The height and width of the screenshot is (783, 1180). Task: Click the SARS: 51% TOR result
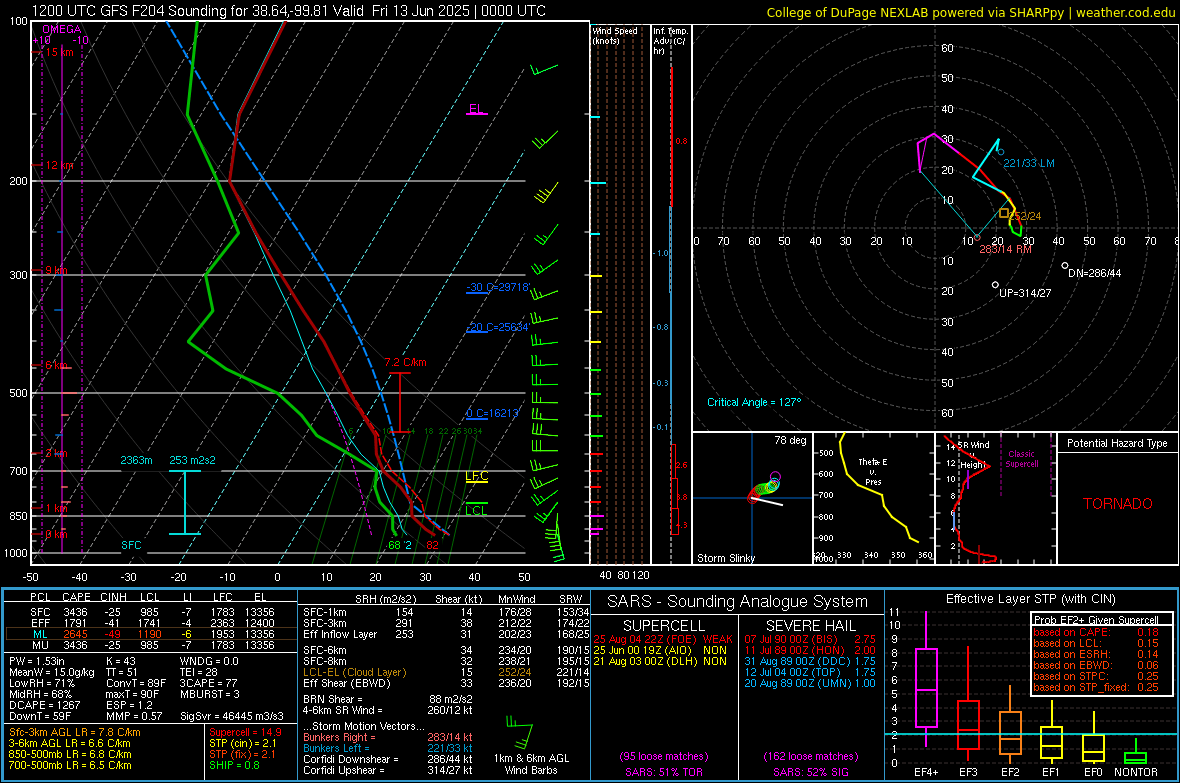[663, 772]
